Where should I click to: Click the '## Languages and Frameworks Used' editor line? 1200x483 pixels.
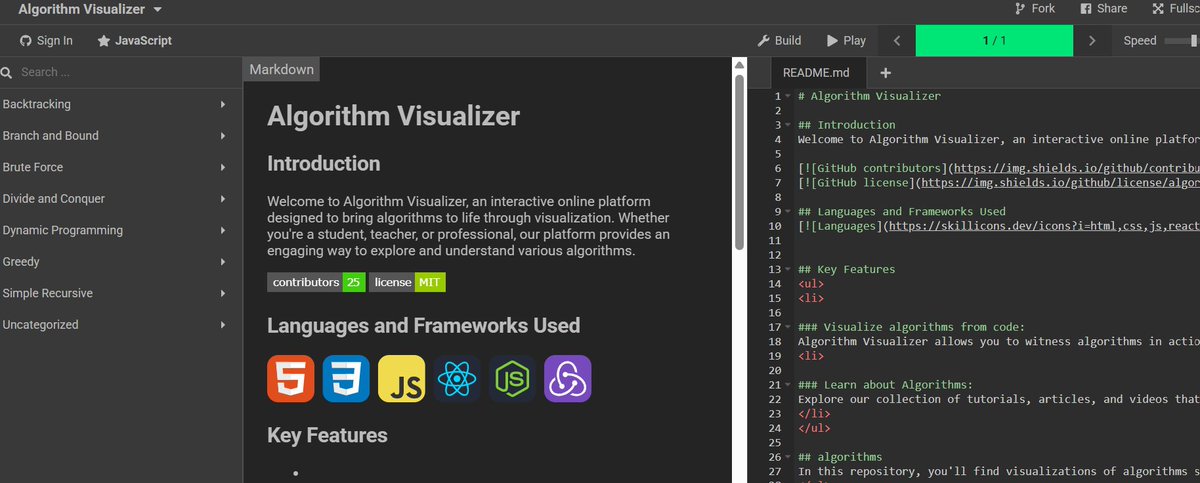[901, 211]
